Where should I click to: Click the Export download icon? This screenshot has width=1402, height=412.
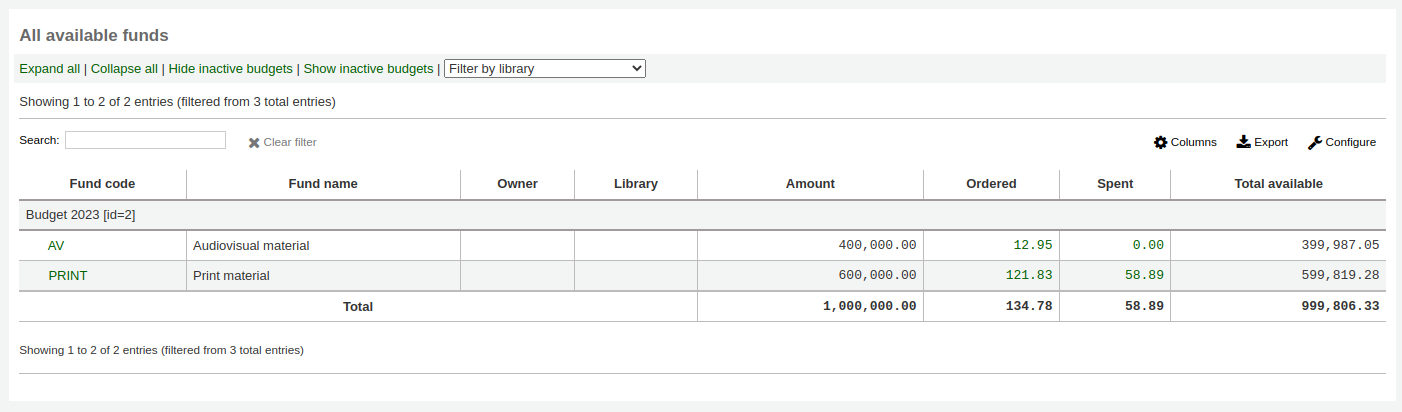(x=1243, y=142)
